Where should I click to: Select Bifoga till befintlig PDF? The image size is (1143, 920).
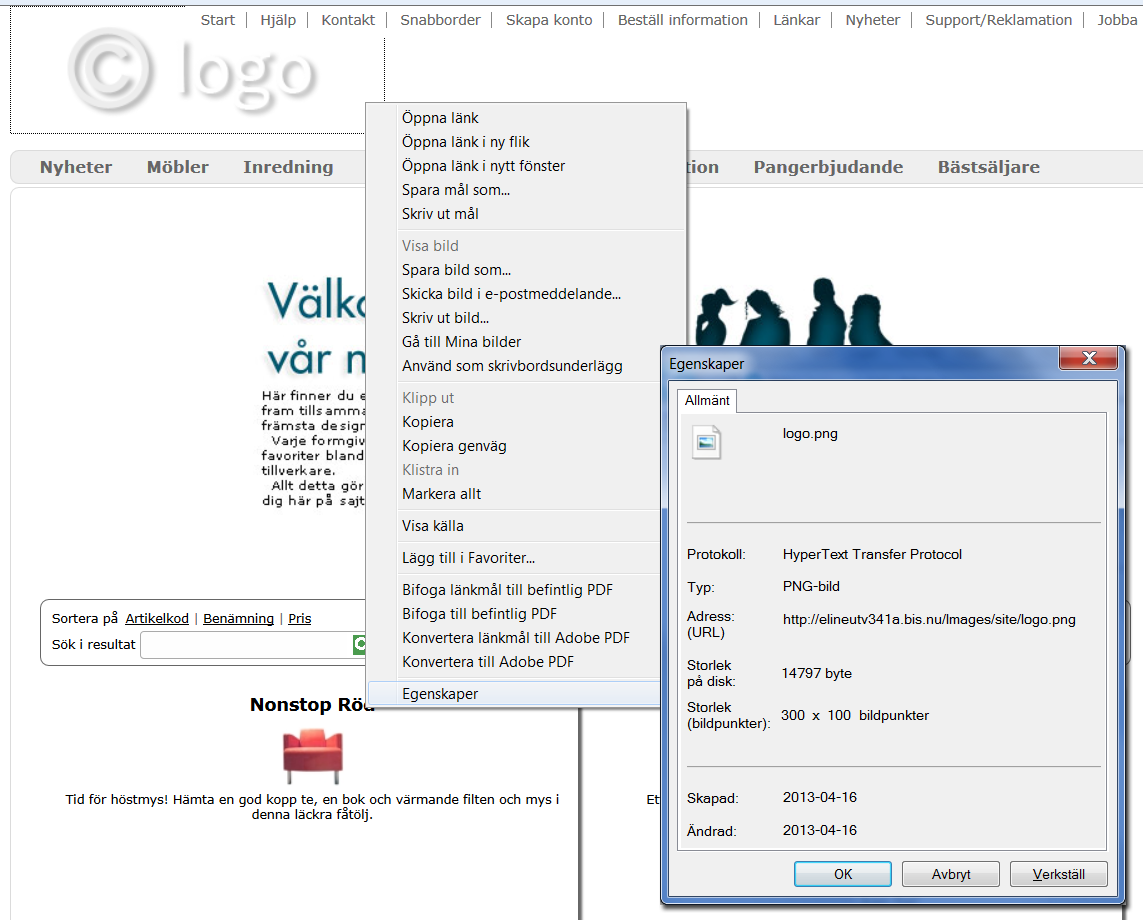pos(515,614)
